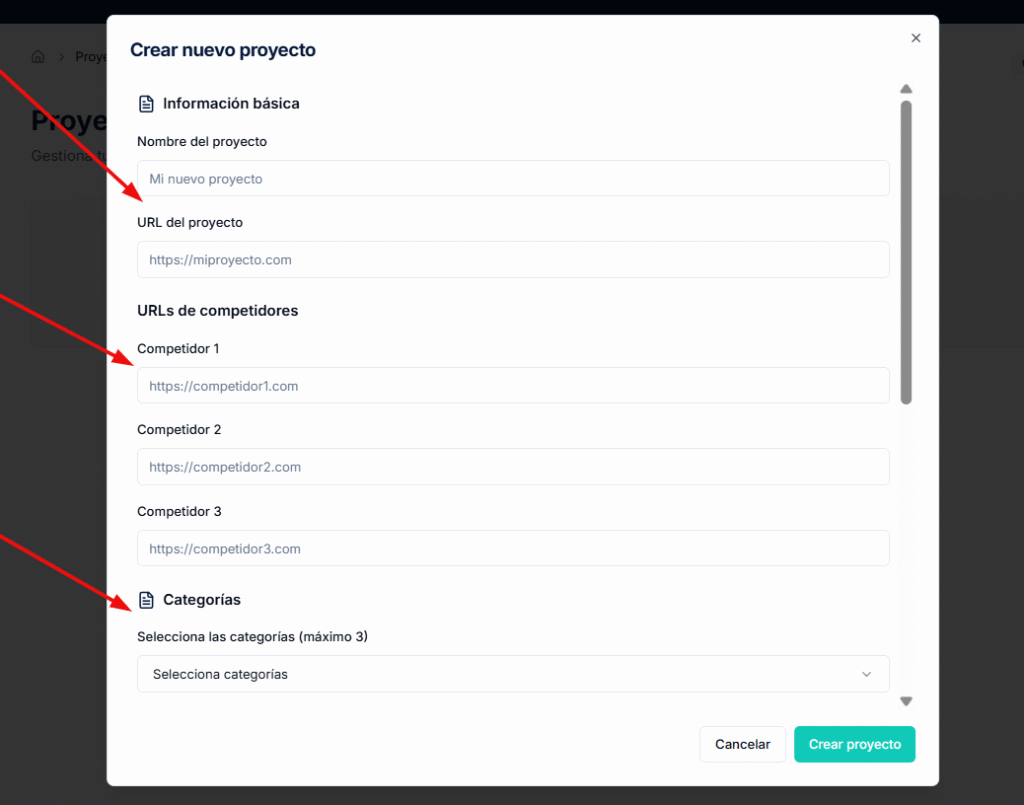Select the Competidor 2 URL input
This screenshot has height=805, width=1024.
513,467
